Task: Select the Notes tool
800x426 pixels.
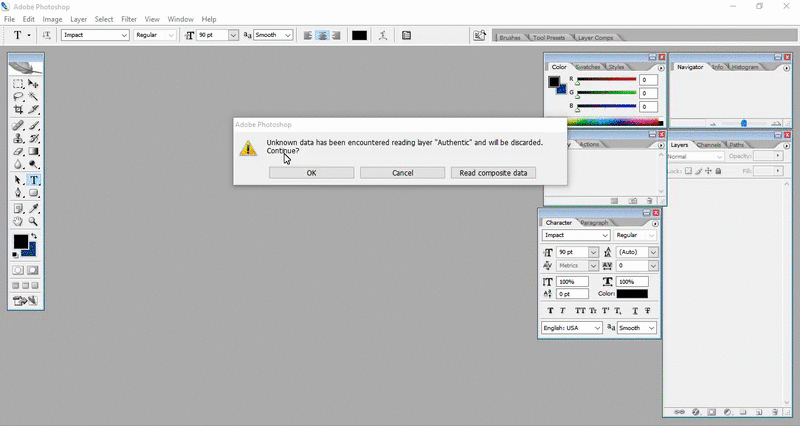Action: click(x=18, y=209)
